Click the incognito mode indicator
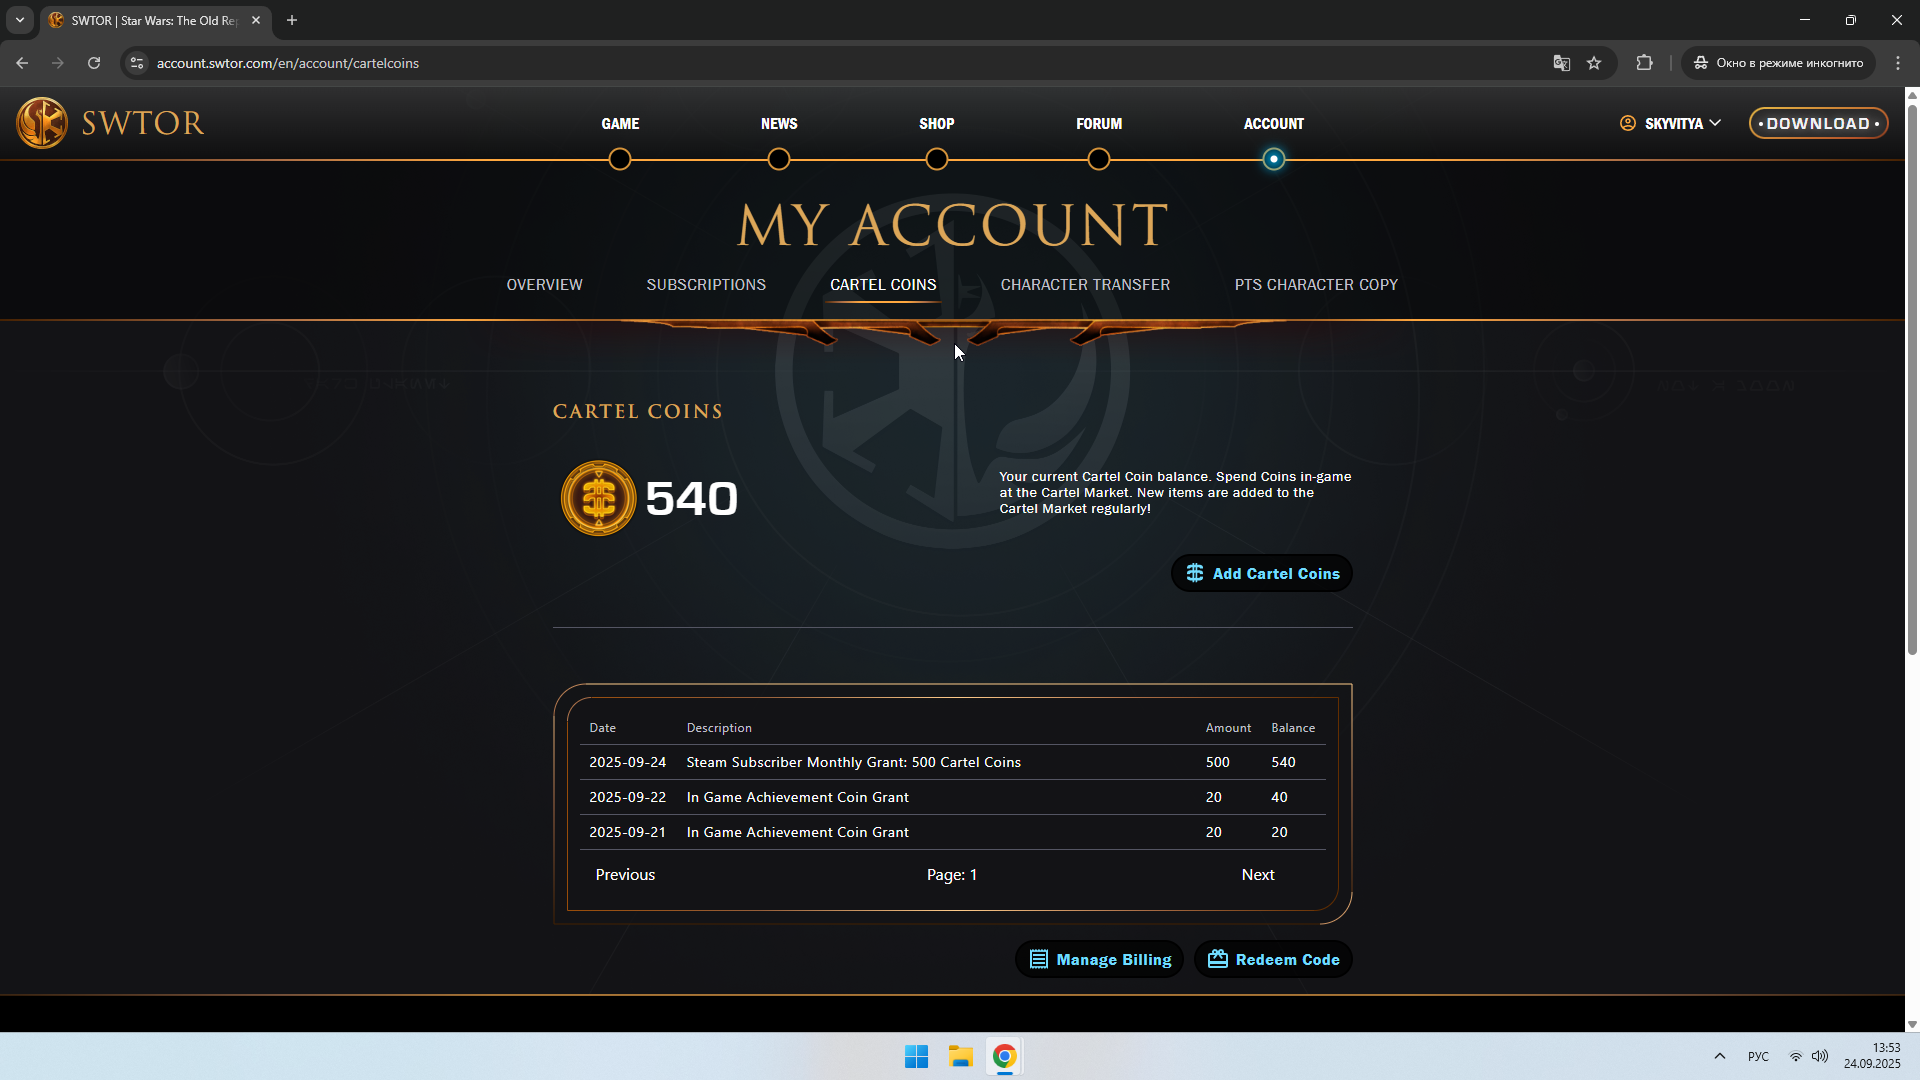Screen dimensions: 1920x1080 1779,63
